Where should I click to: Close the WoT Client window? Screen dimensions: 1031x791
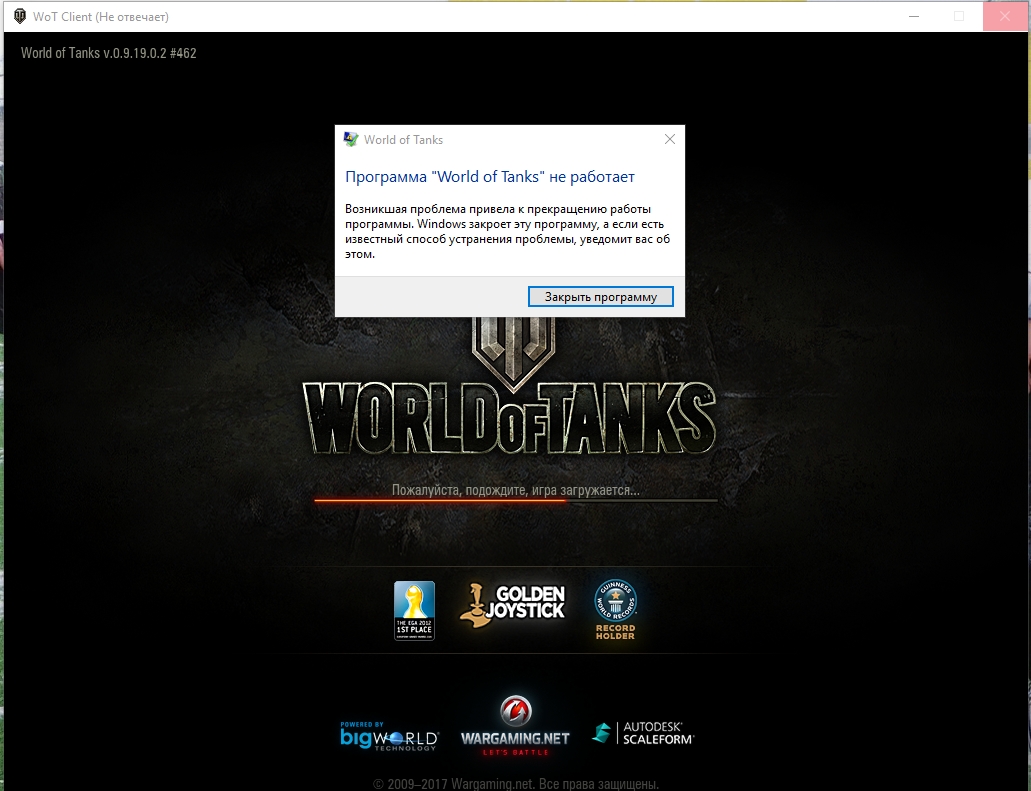[x=1005, y=16]
